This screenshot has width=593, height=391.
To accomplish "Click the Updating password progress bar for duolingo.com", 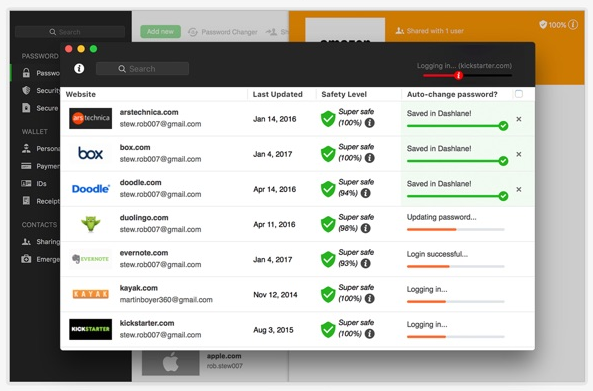I will coord(456,230).
